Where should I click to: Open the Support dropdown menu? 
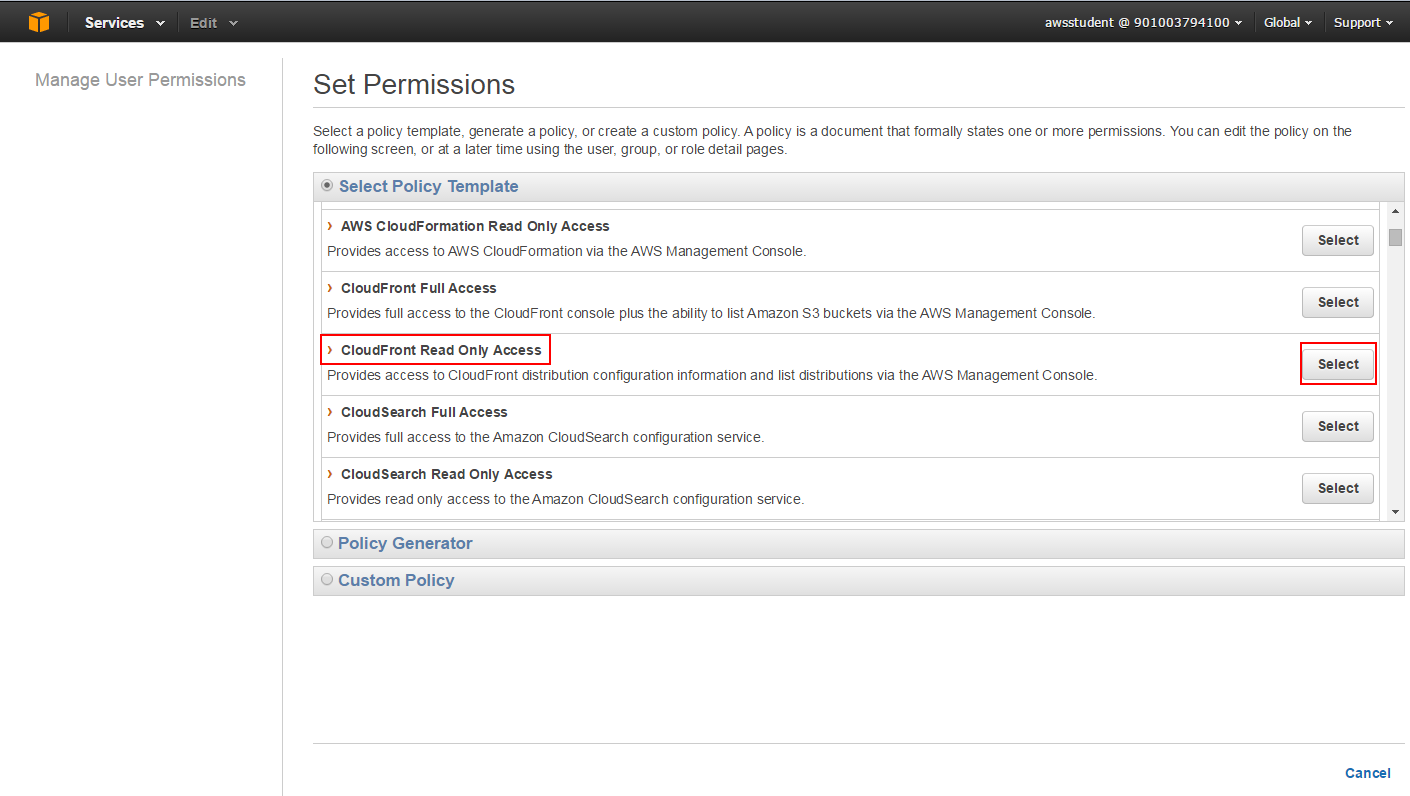tap(1363, 22)
